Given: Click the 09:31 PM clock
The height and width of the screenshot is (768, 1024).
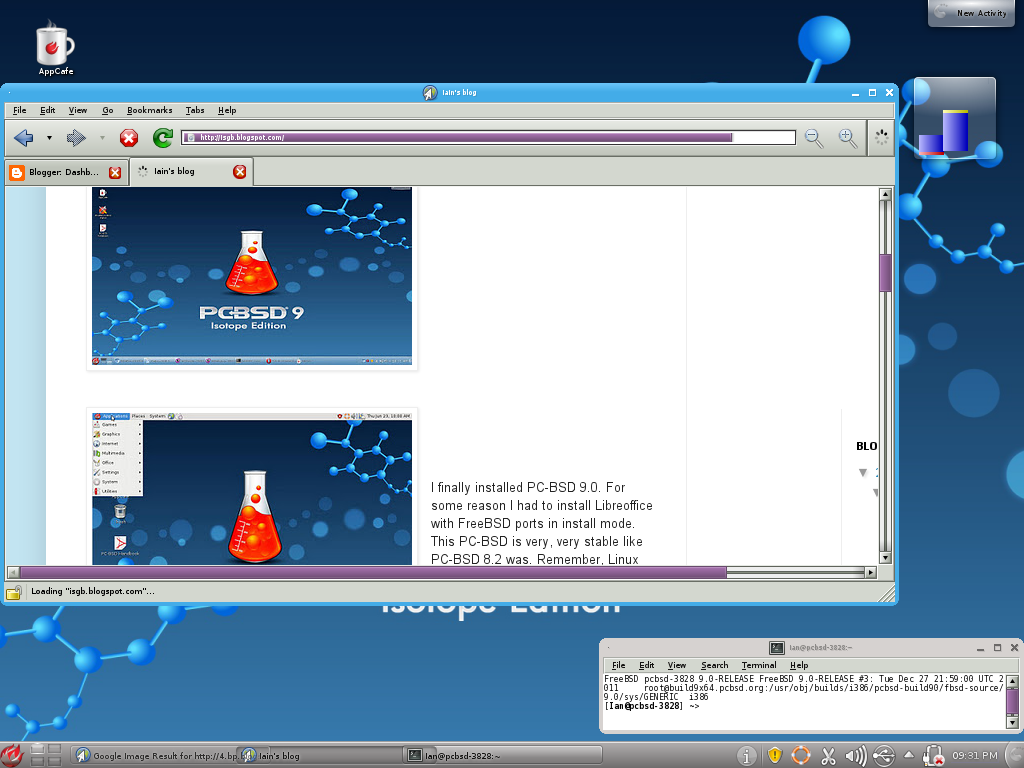Looking at the screenshot, I should tap(974, 756).
